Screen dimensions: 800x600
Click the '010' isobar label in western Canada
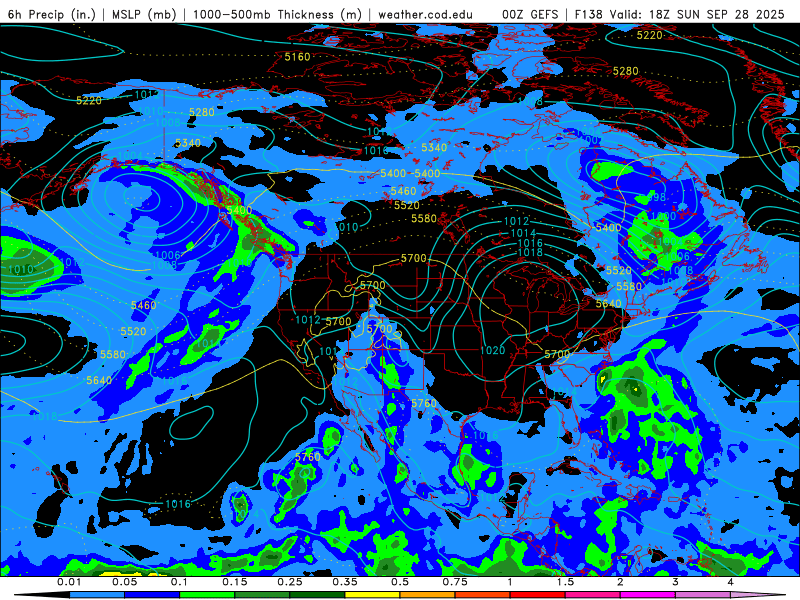[348, 227]
